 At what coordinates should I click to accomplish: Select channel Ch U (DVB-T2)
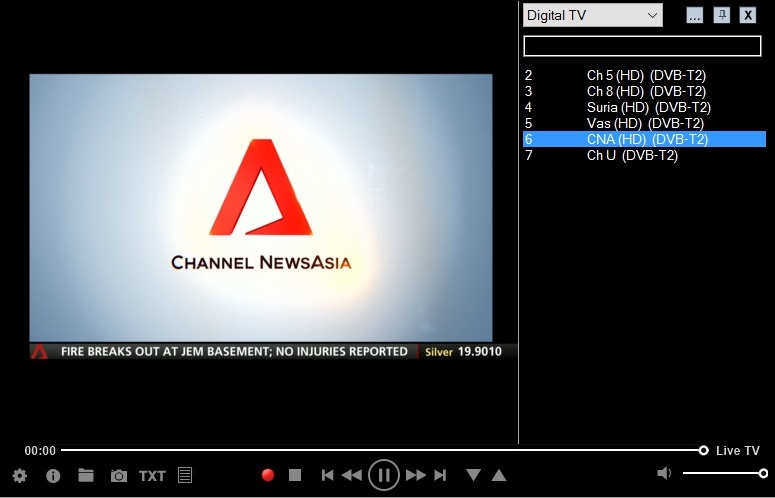point(645,155)
